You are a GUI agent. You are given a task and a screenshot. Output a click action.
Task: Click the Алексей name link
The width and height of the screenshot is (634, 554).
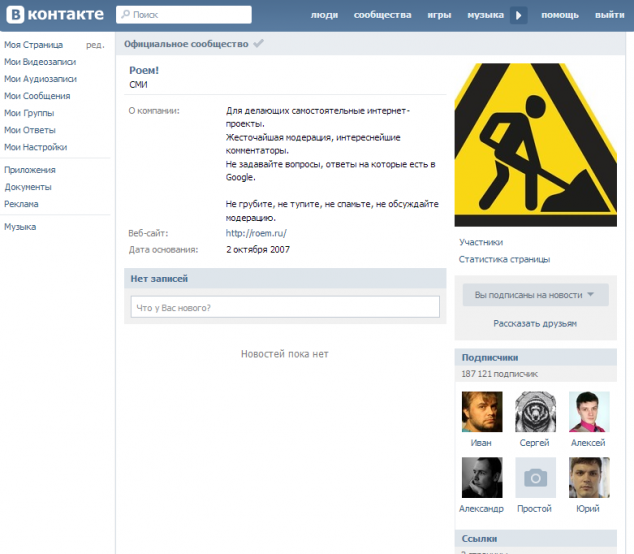coord(588,443)
